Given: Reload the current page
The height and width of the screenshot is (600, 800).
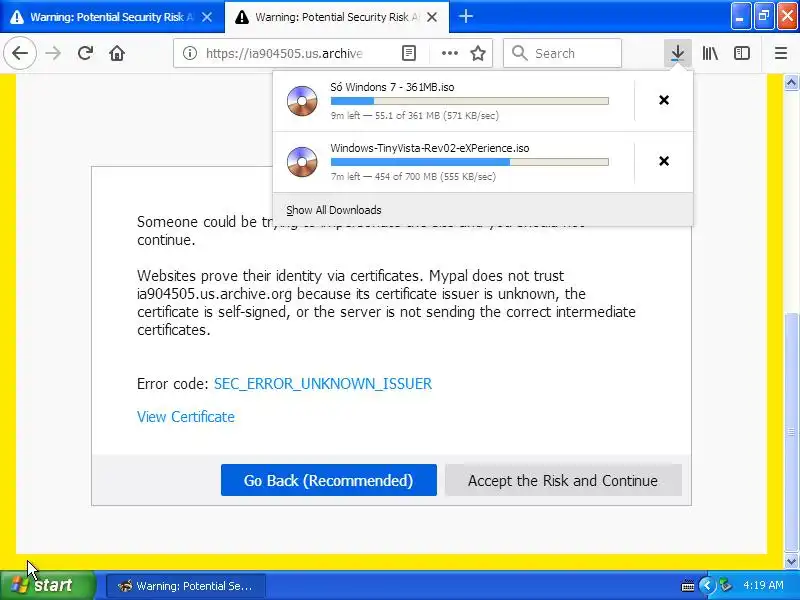Looking at the screenshot, I should (x=85, y=53).
